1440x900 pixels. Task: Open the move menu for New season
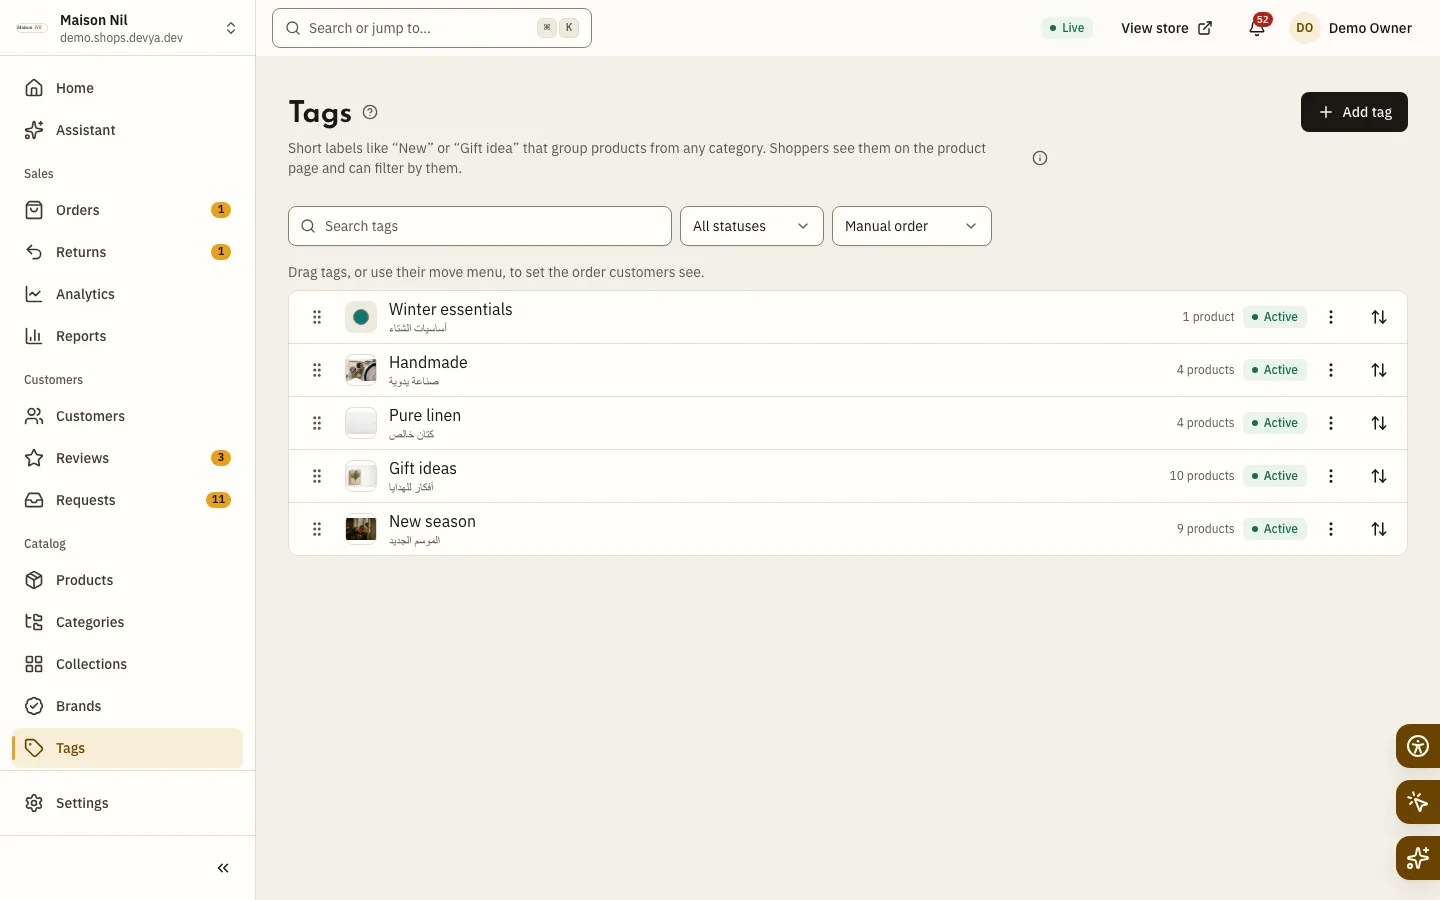pos(1379,529)
